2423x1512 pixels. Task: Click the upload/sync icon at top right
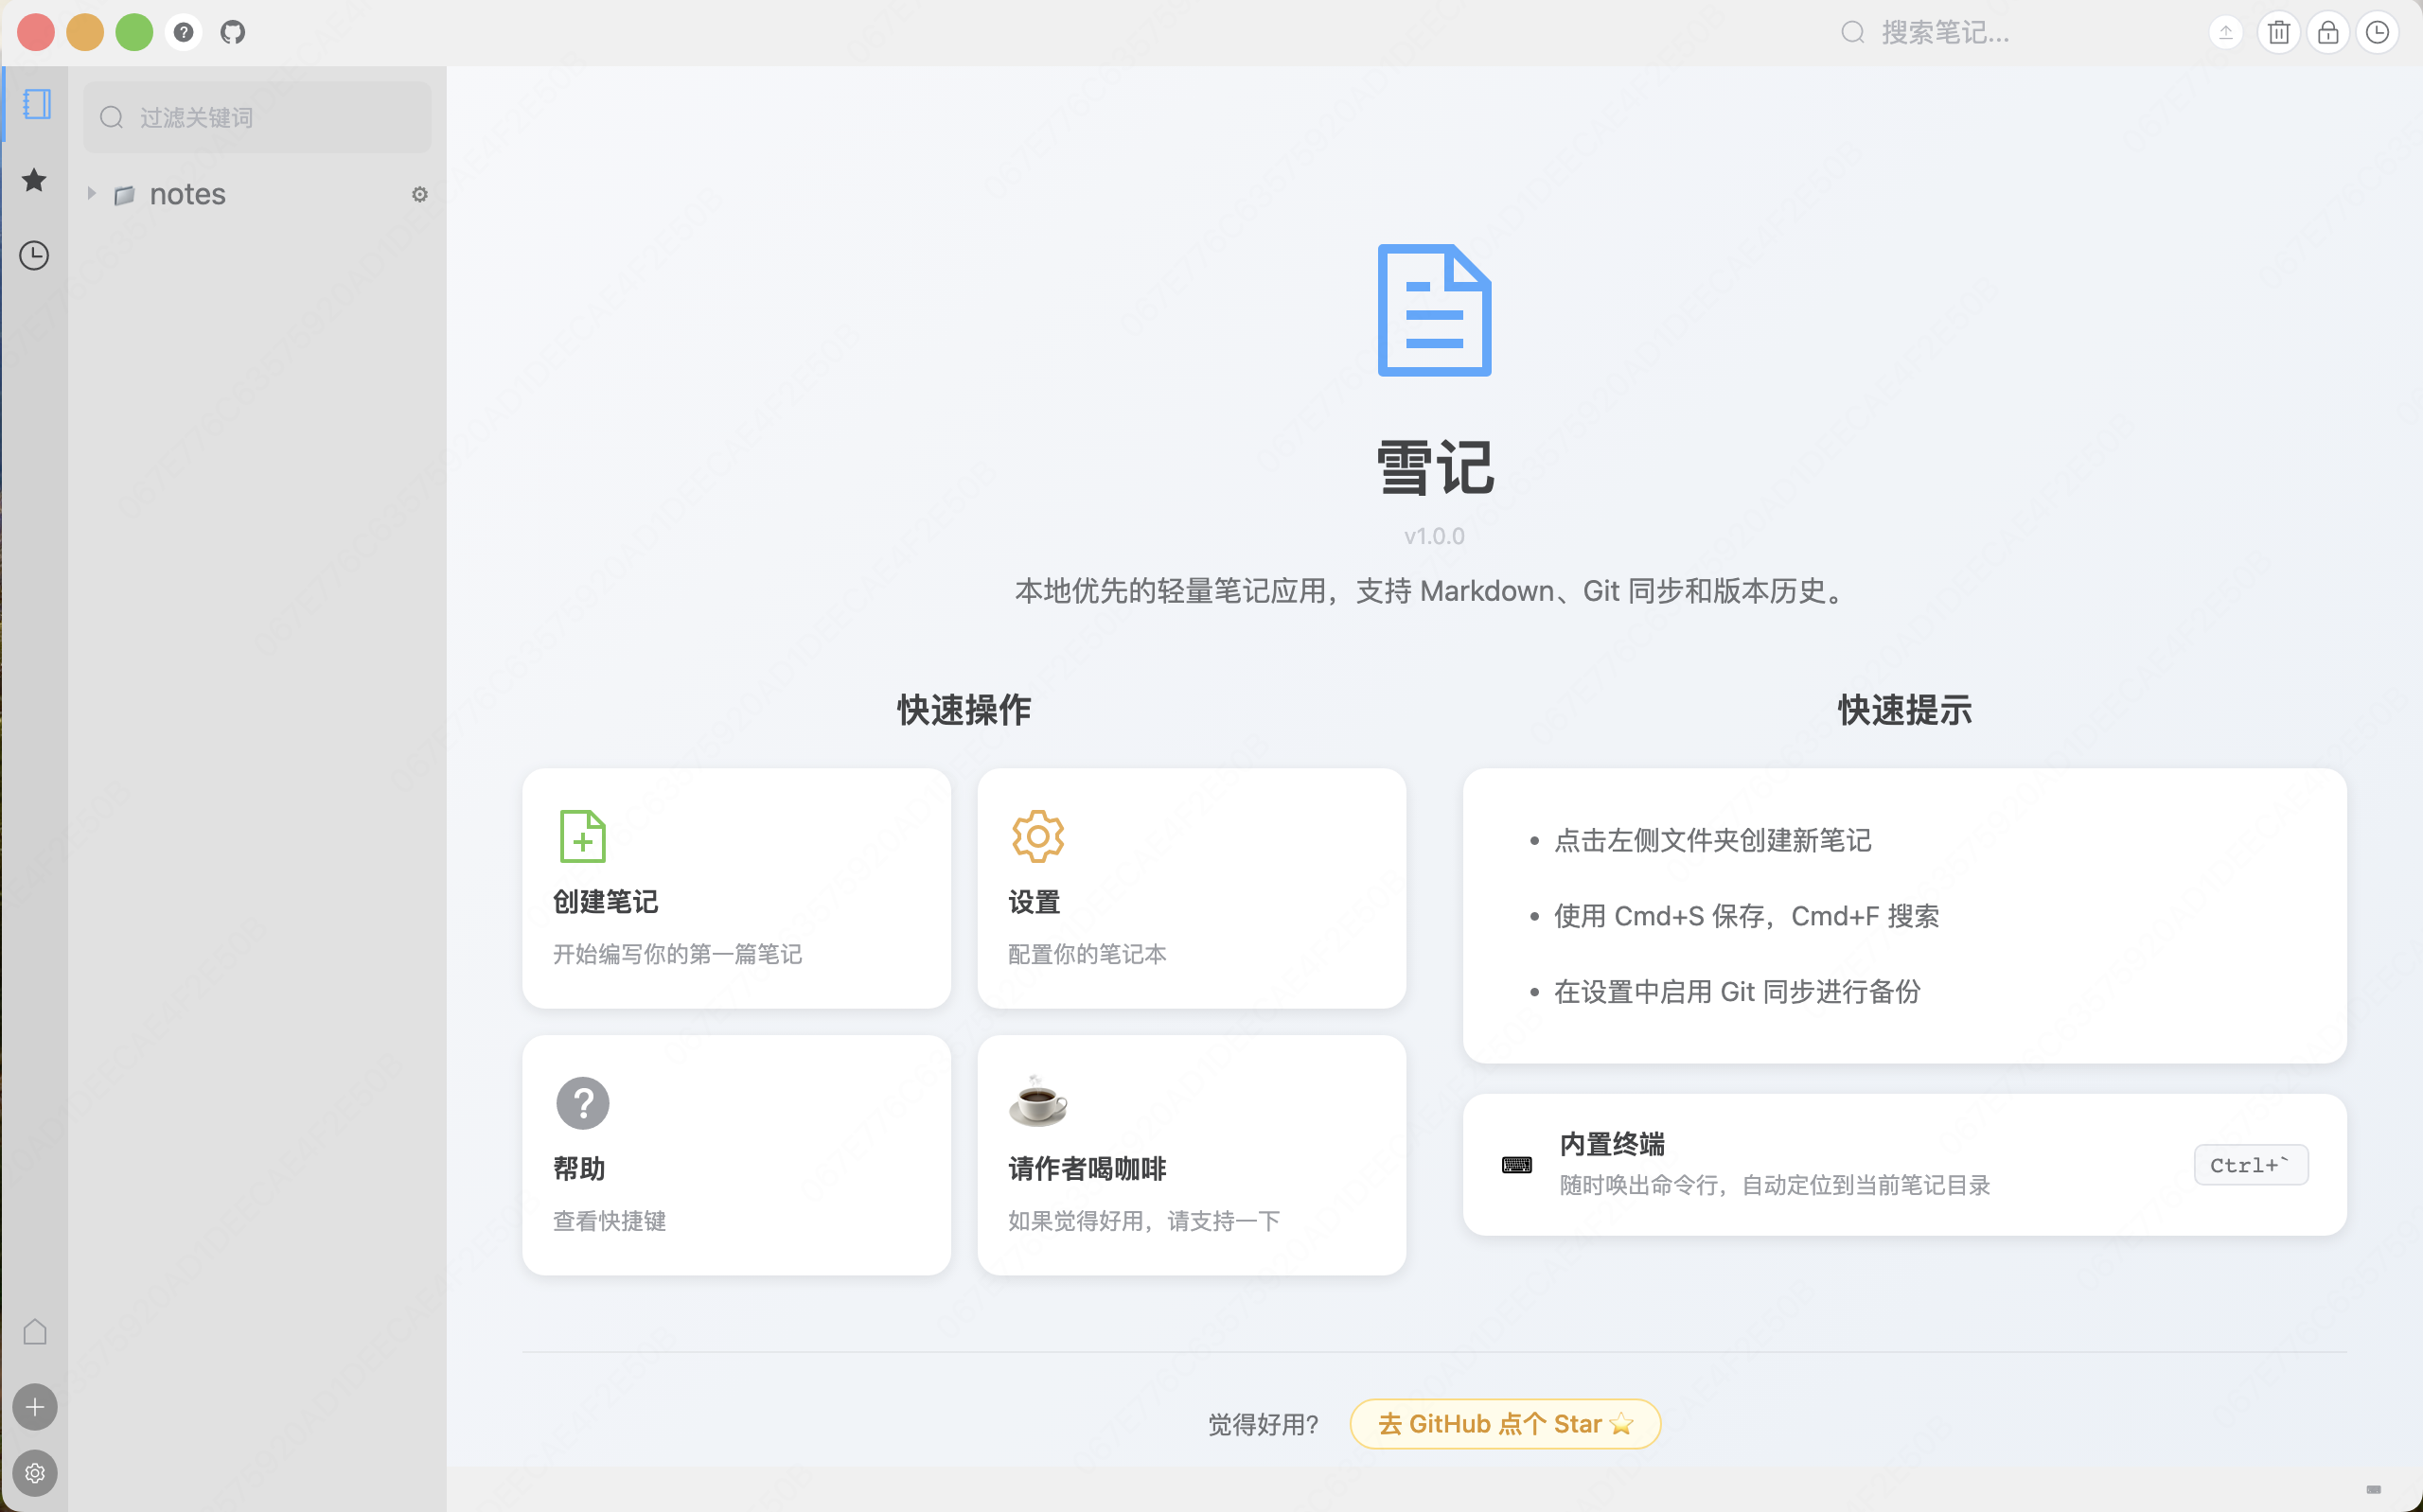(x=2226, y=33)
